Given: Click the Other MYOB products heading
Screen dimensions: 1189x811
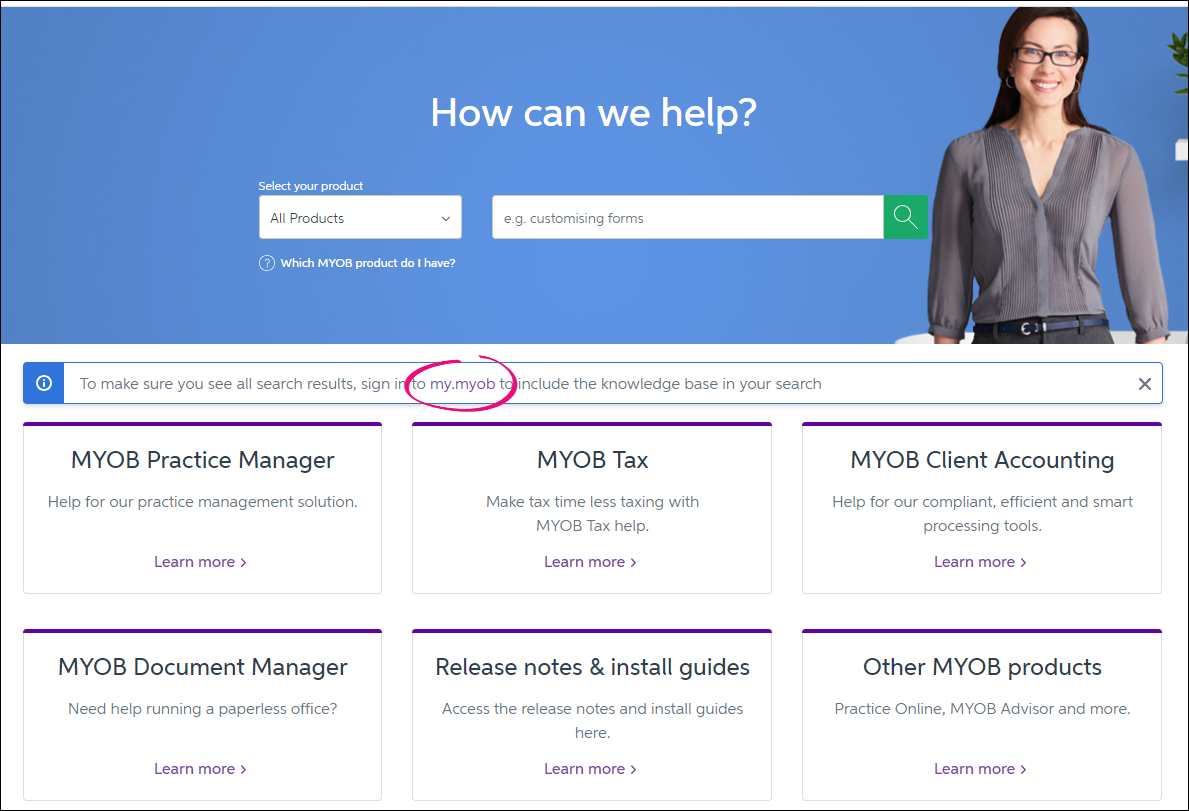Looking at the screenshot, I should (x=982, y=667).
